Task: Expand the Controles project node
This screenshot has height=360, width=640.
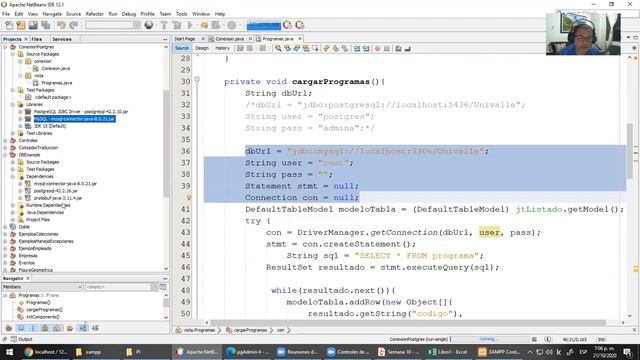Action: (x=5, y=140)
